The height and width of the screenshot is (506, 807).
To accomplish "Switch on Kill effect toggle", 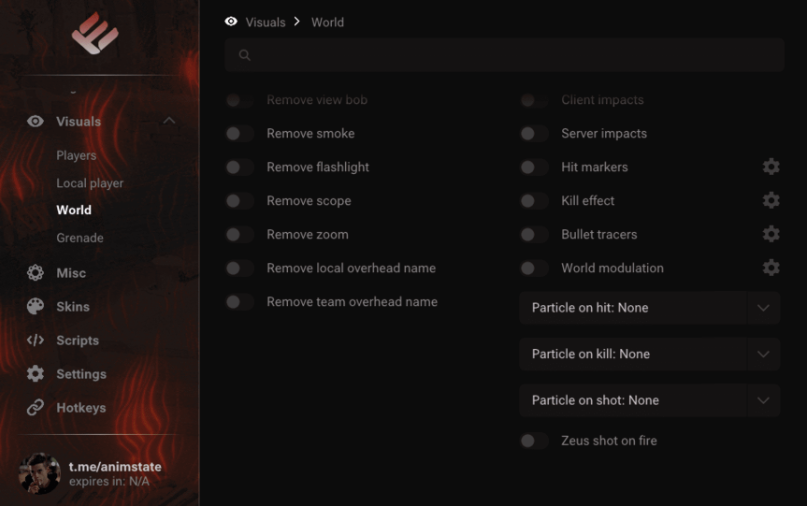I will [534, 201].
